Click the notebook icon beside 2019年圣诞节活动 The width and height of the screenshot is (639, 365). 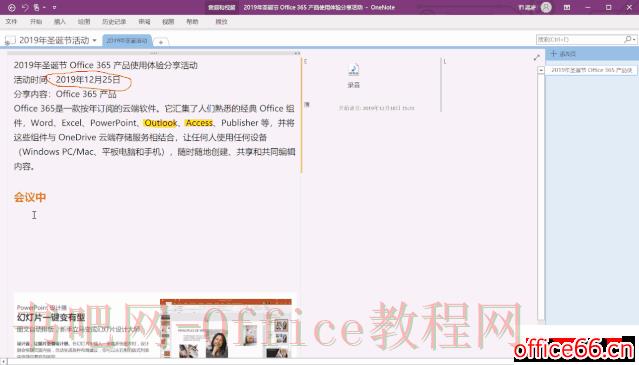pyautogui.click(x=10, y=40)
